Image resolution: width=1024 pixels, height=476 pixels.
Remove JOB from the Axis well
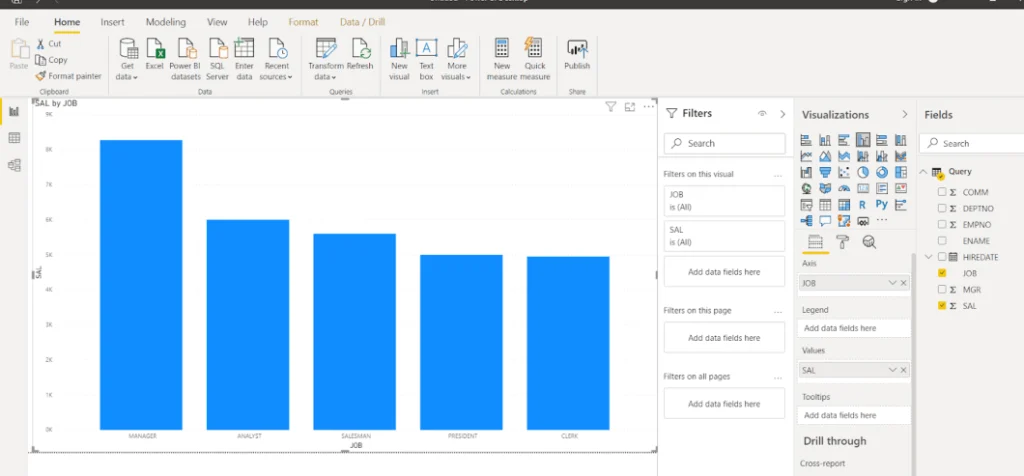click(x=904, y=283)
